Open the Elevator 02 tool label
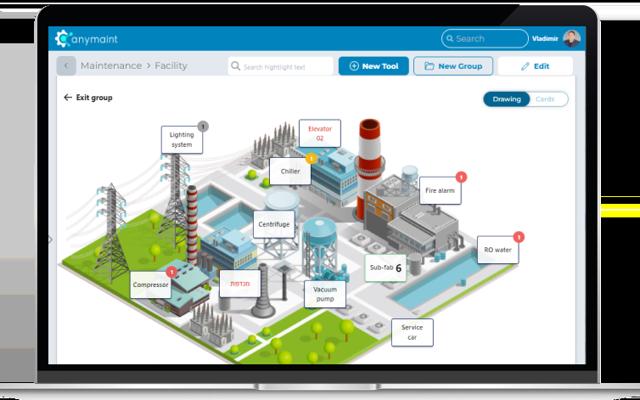This screenshot has width=640, height=400. point(320,133)
